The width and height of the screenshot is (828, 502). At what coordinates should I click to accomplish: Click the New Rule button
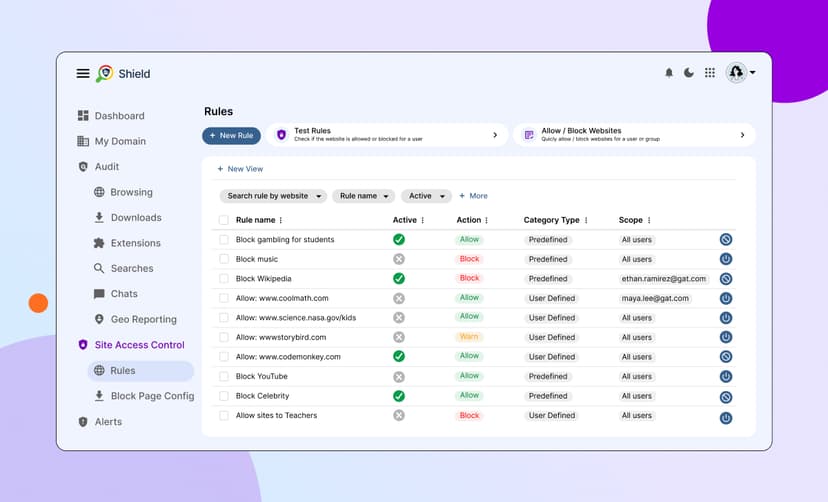point(231,136)
